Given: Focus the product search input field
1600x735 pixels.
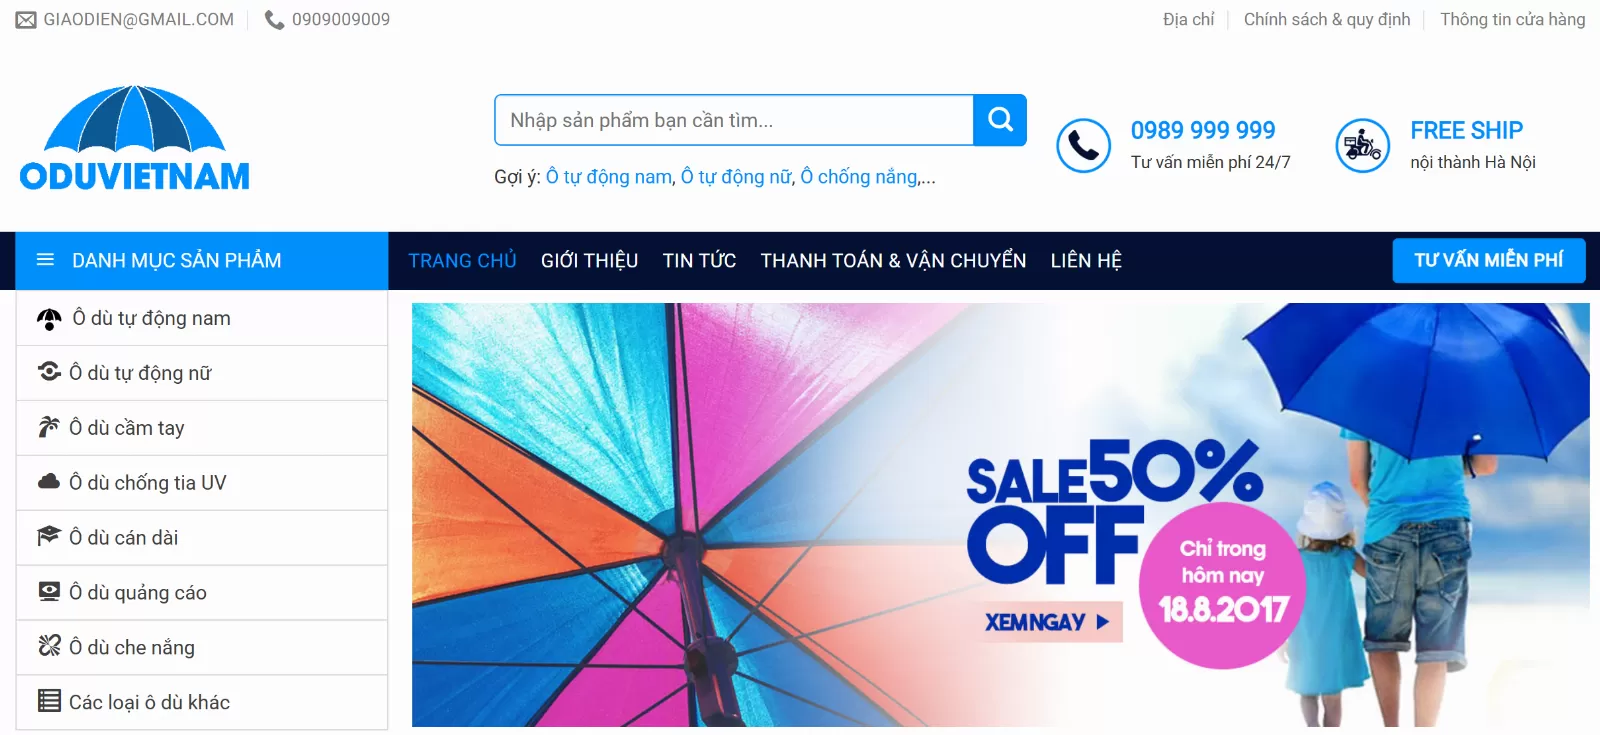Looking at the screenshot, I should pos(734,120).
